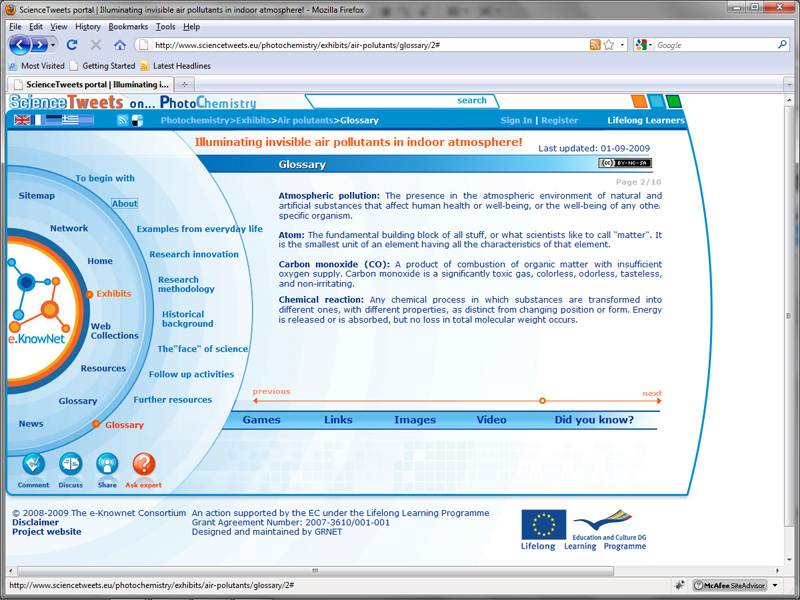800x600 pixels.
Task: Open the list all tabs dropdown
Action: point(790,84)
